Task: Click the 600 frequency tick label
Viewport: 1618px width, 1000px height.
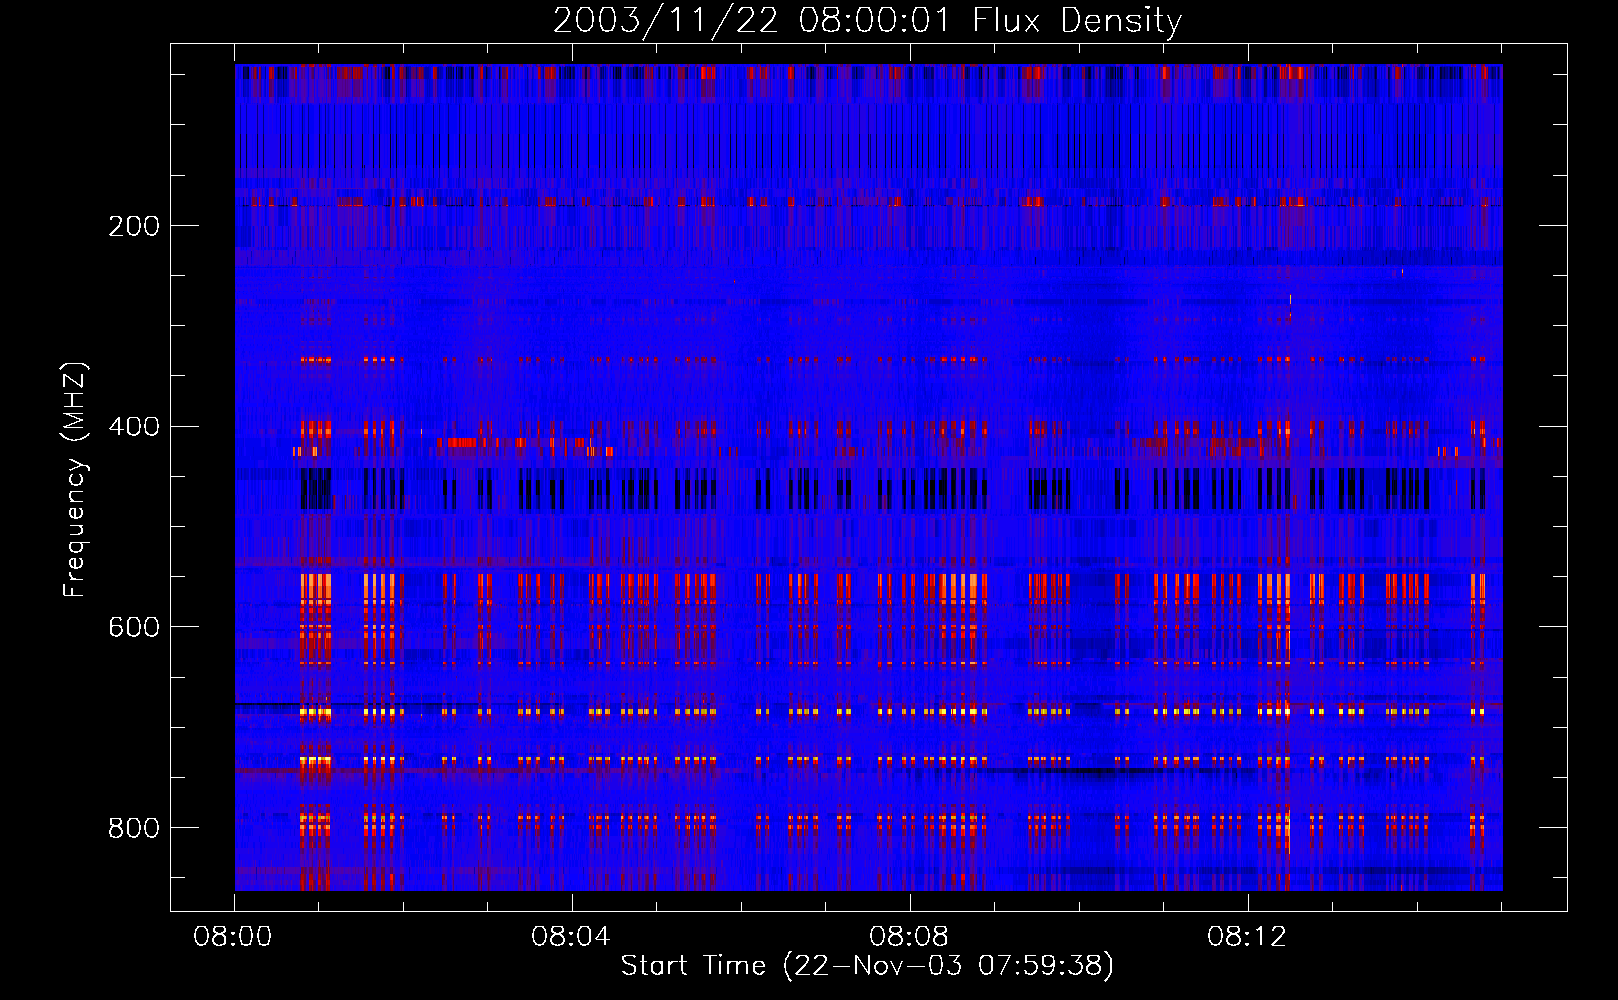Action: 134,627
